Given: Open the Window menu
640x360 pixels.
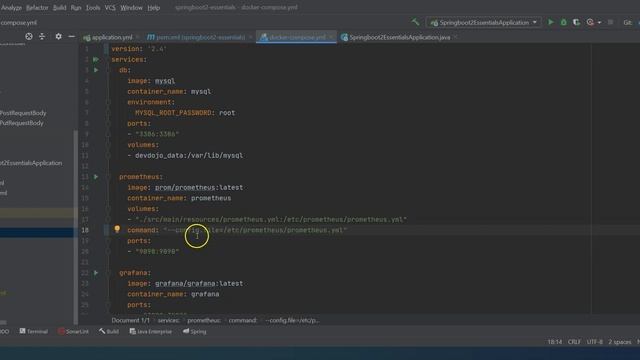Looking at the screenshot, I should 131,7.
